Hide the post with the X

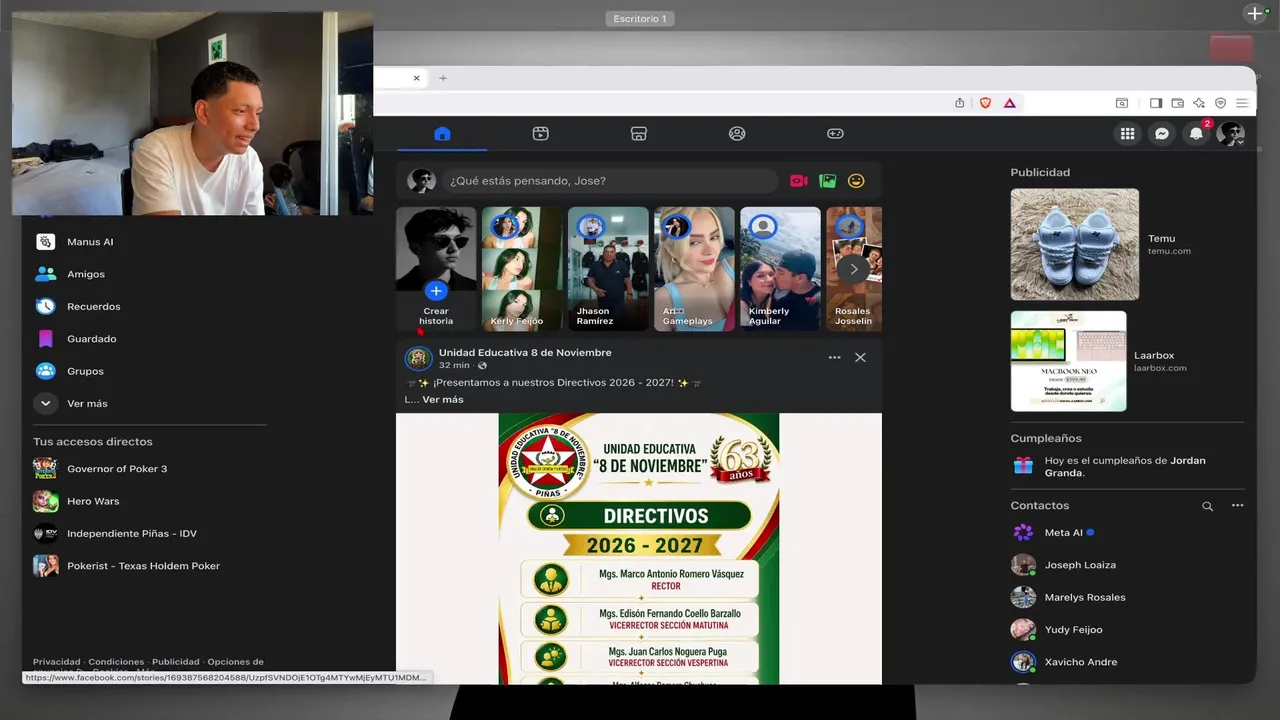[x=860, y=357]
